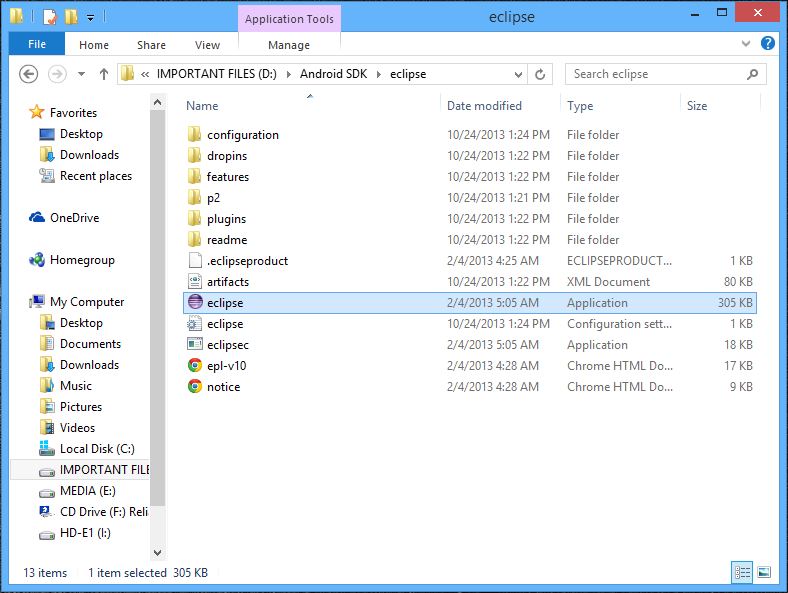788x593 pixels.
Task: Click Android SDK in the address path
Action: click(333, 74)
